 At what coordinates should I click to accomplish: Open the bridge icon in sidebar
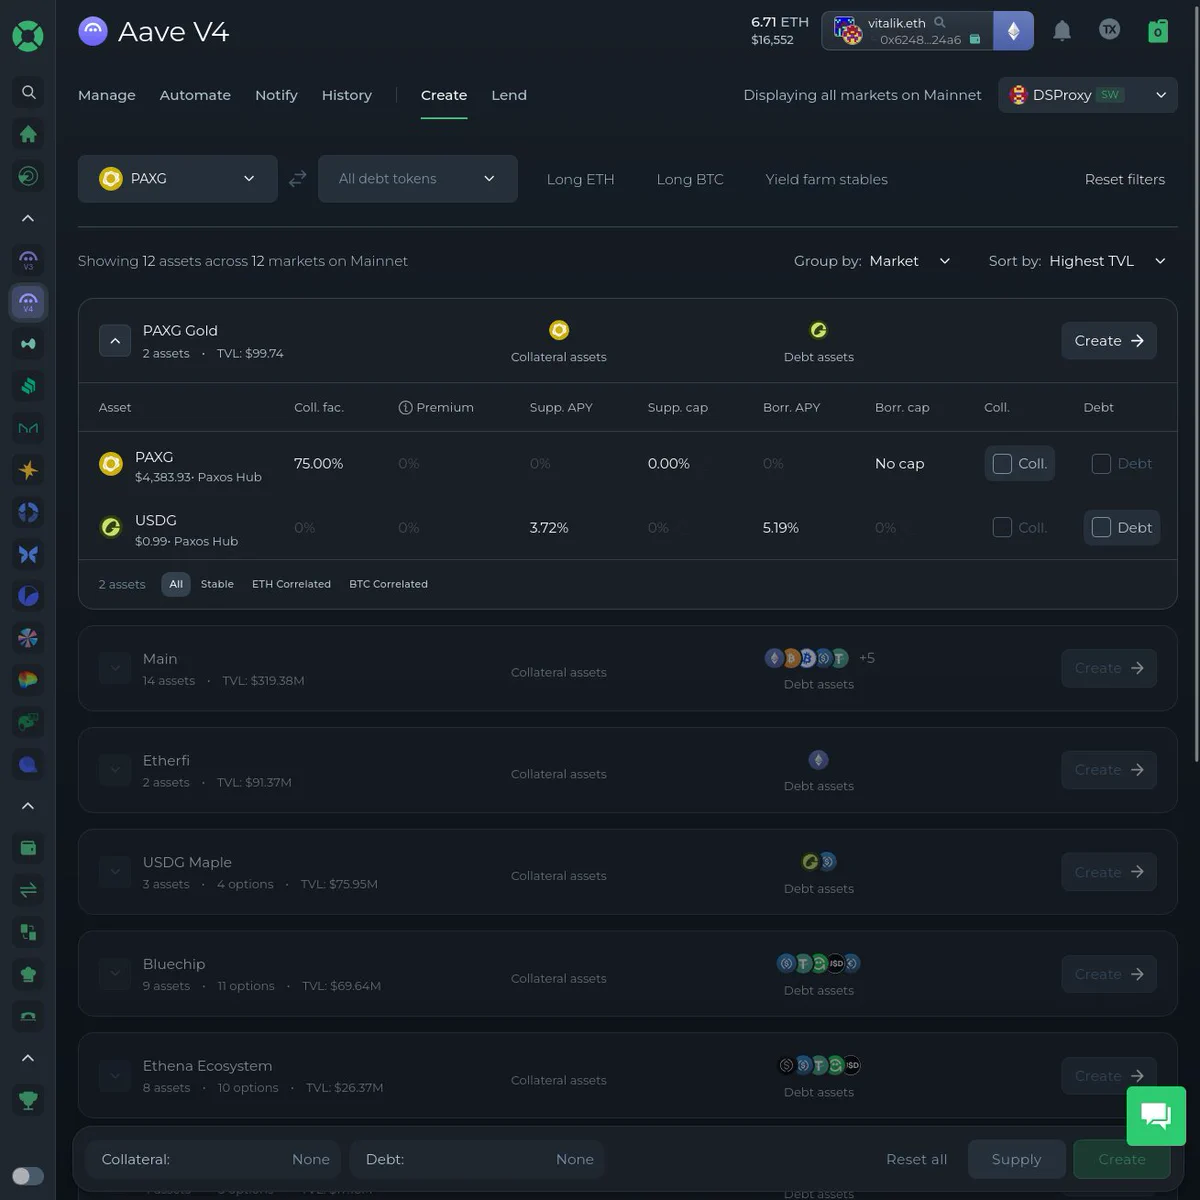tap(28, 1016)
